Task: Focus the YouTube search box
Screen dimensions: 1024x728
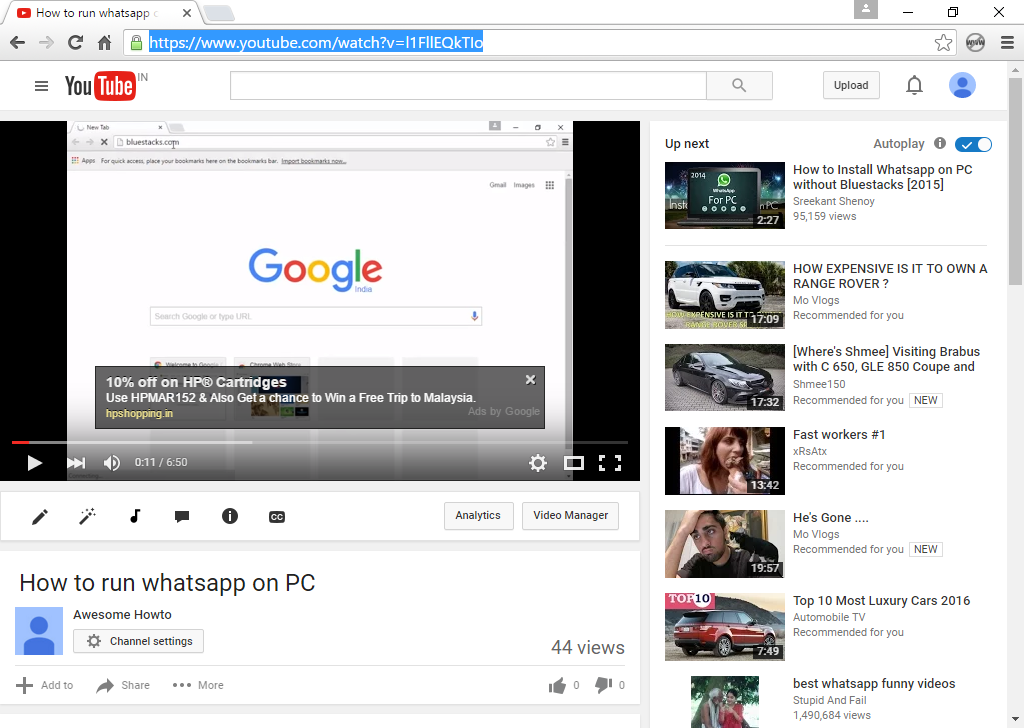Action: click(x=468, y=86)
